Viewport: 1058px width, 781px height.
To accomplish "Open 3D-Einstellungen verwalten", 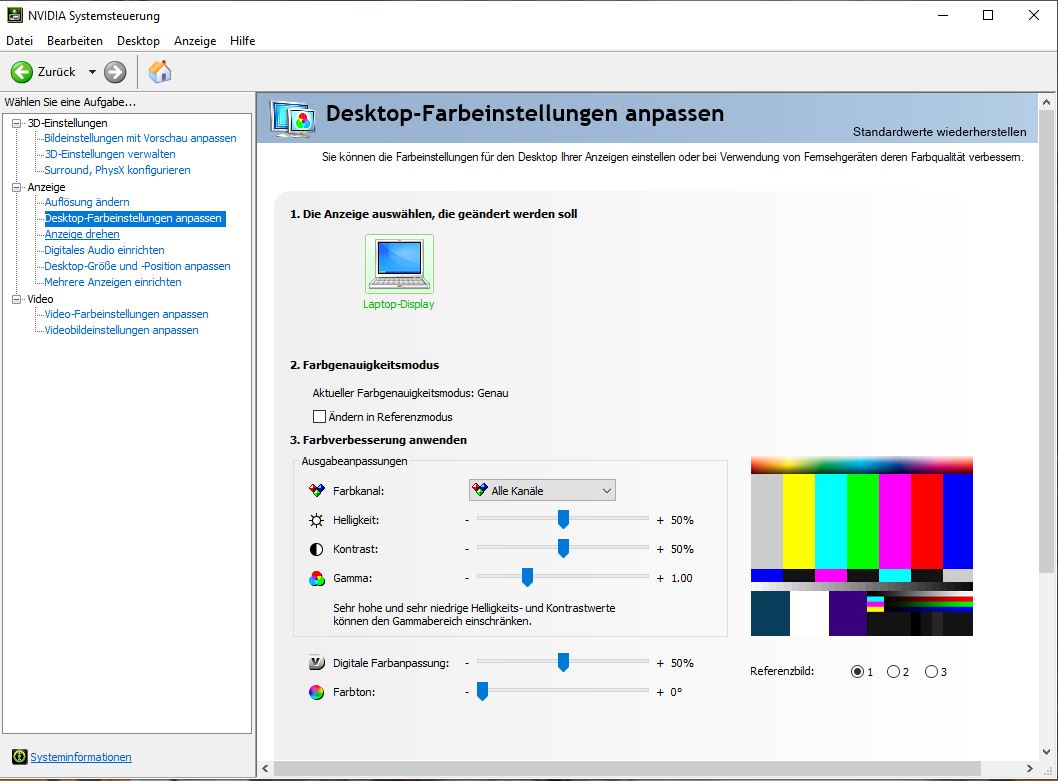I will (110, 154).
